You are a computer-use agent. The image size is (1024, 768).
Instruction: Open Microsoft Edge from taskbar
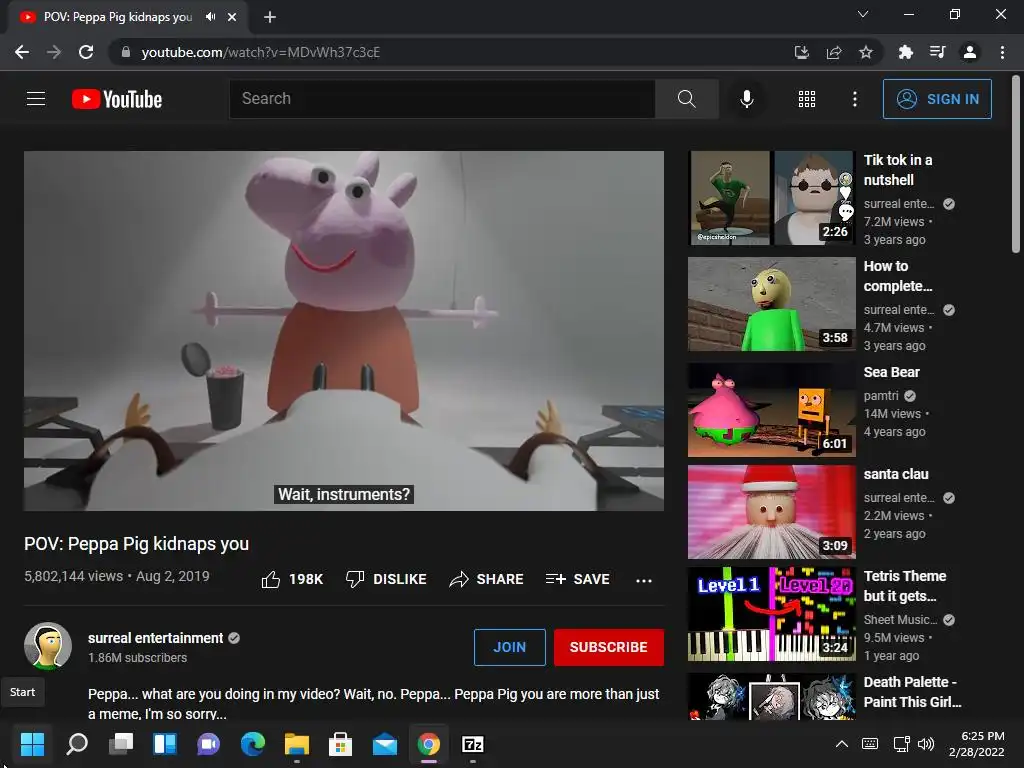click(253, 744)
